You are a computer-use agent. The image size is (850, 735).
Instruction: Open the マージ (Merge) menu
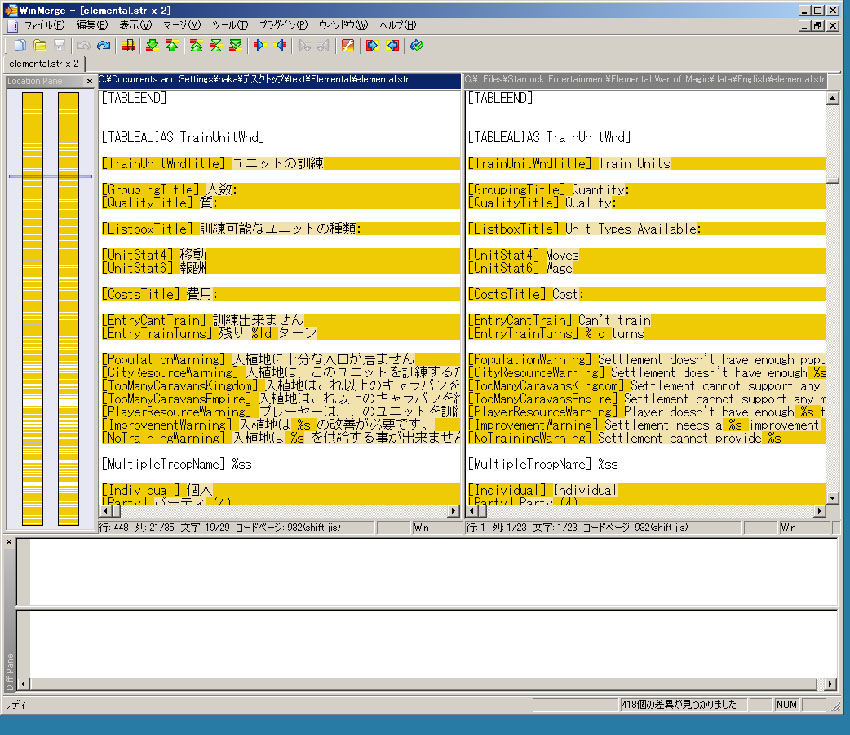tap(181, 24)
